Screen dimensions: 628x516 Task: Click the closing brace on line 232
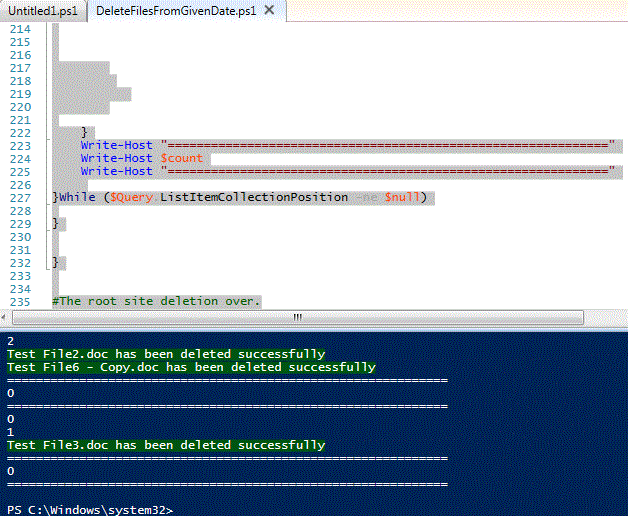(56, 262)
